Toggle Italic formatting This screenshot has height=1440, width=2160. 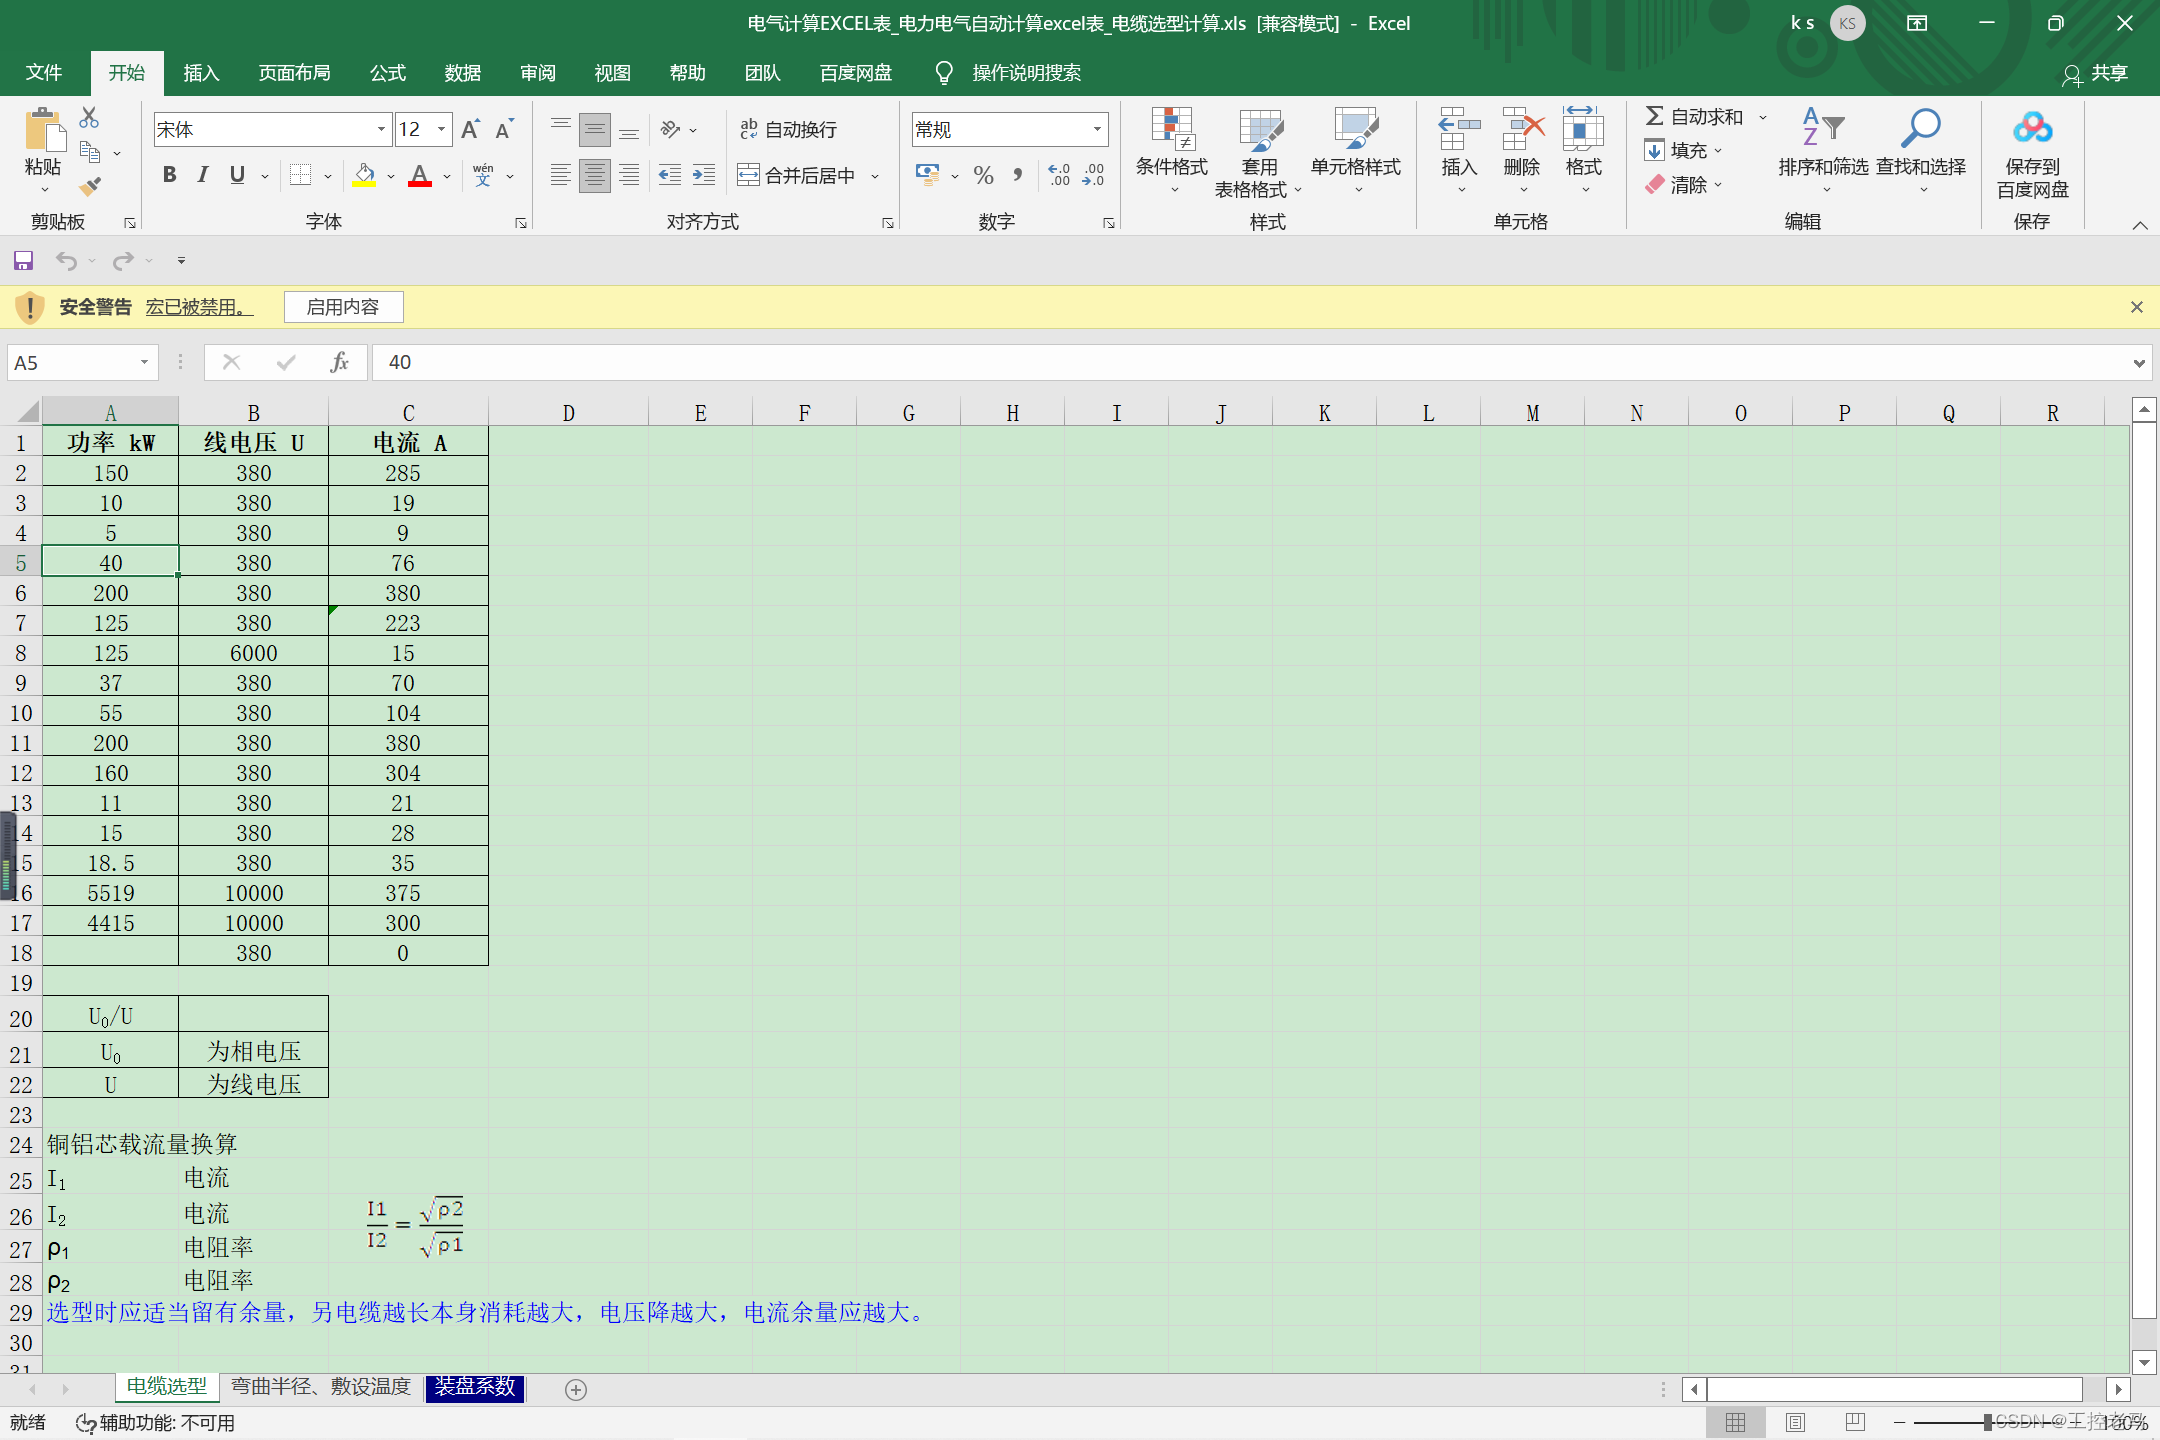tap(203, 175)
